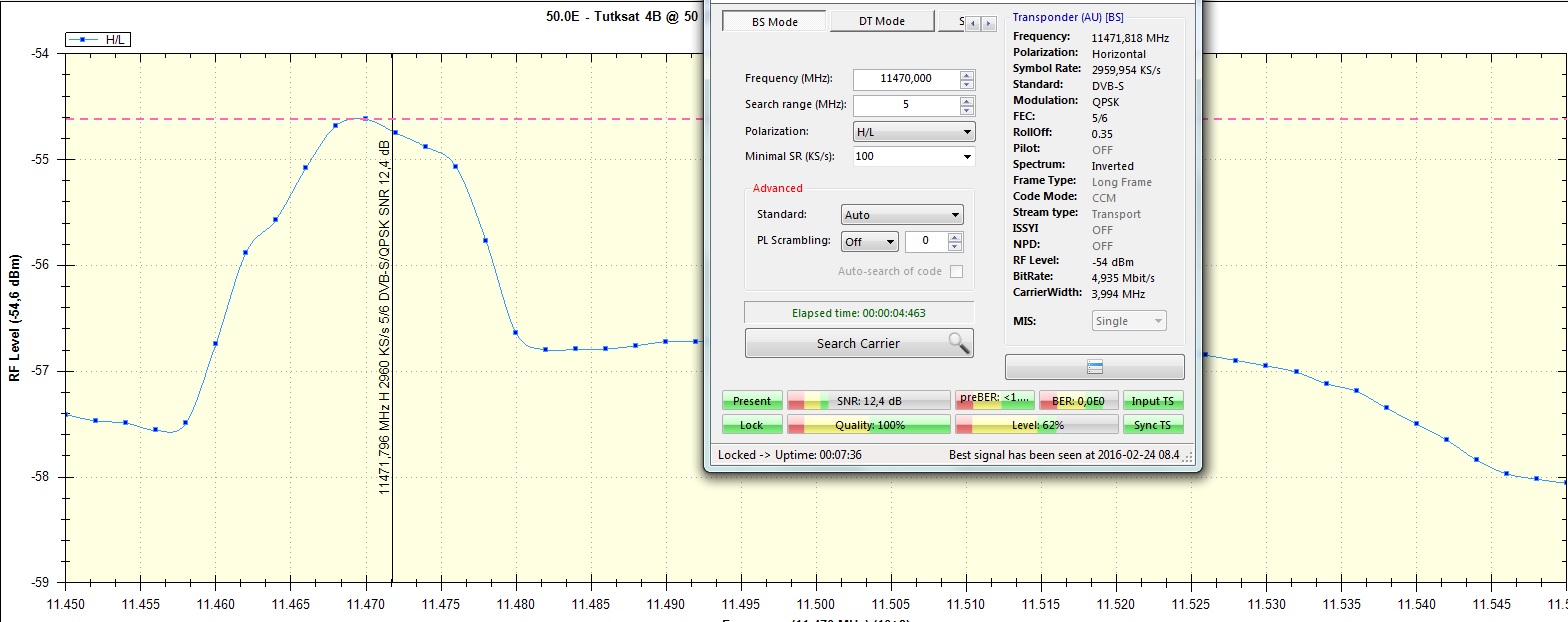Switch to the DT Mode tab

[x=882, y=21]
